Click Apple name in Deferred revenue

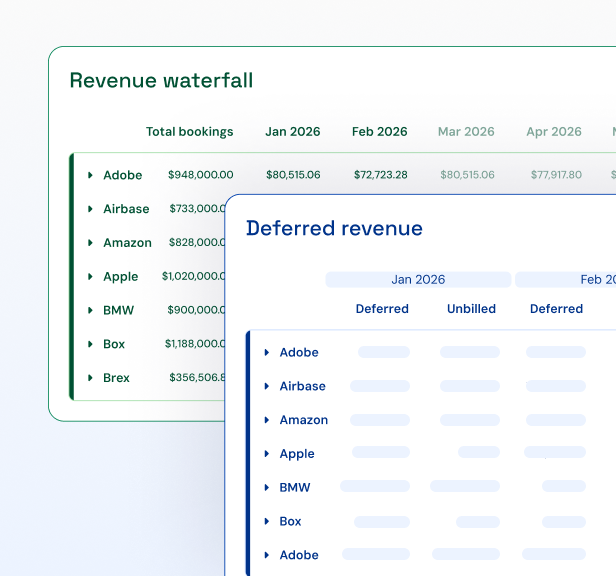[297, 454]
